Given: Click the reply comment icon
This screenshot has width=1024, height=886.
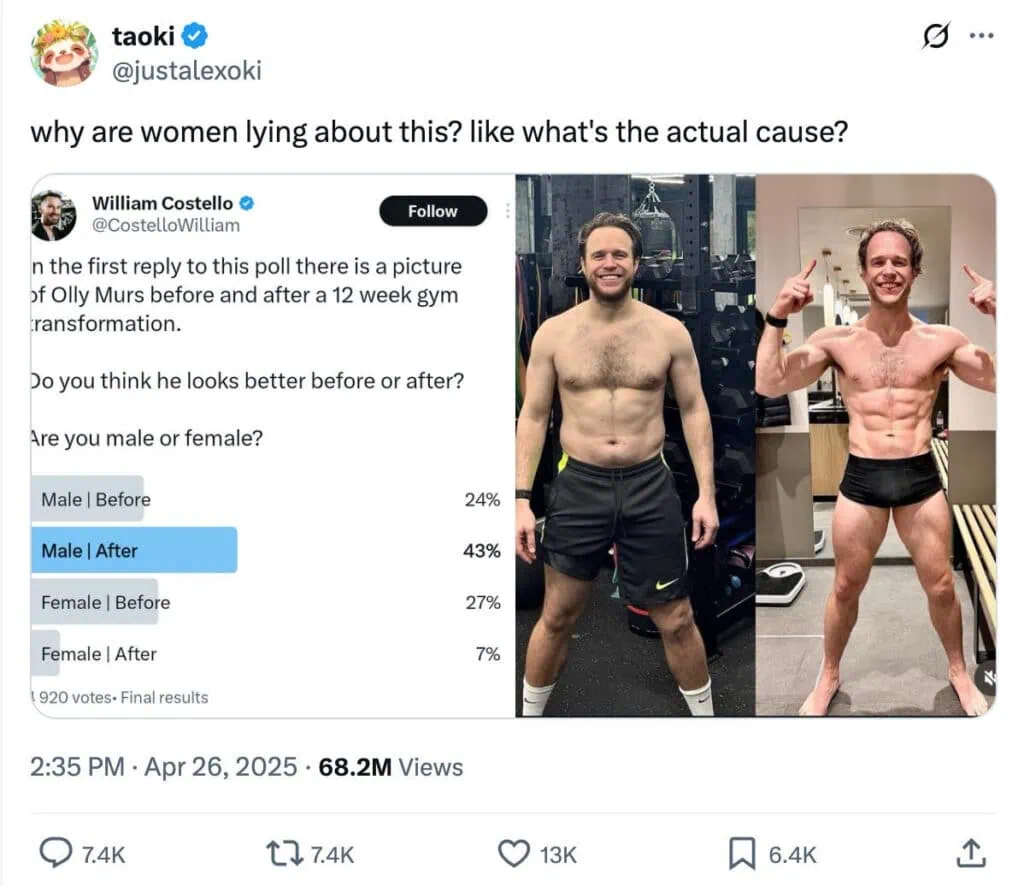Looking at the screenshot, I should pyautogui.click(x=54, y=853).
